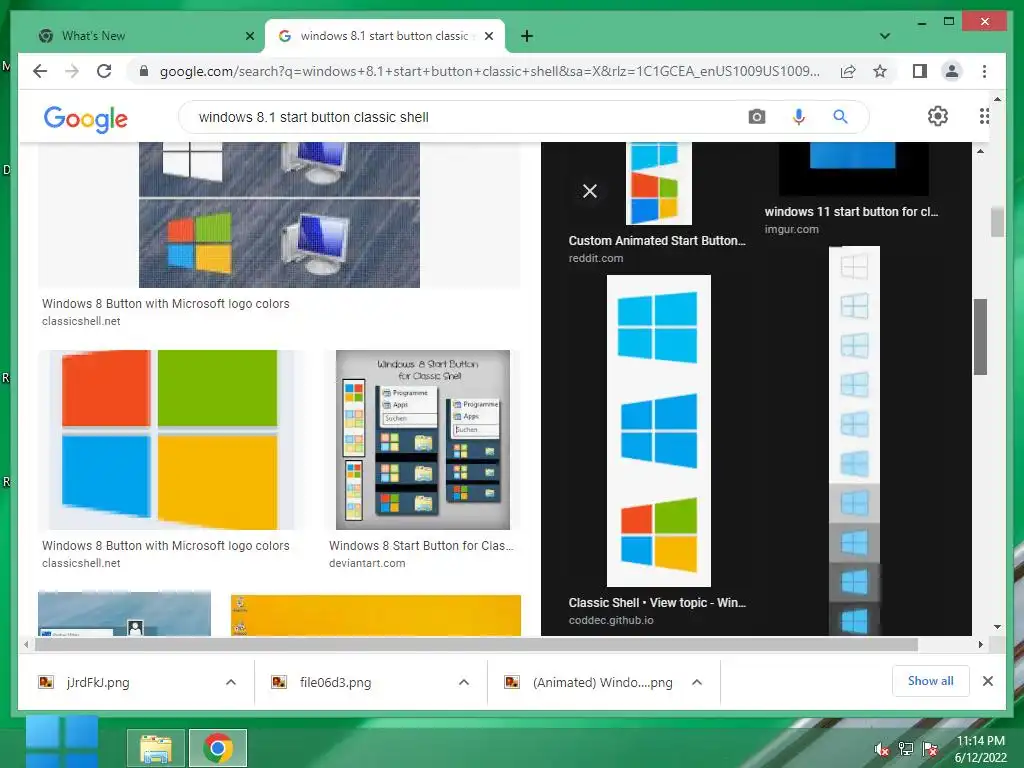Click the page horizontal scrollbar
The width and height of the screenshot is (1024, 768).
[x=476, y=645]
